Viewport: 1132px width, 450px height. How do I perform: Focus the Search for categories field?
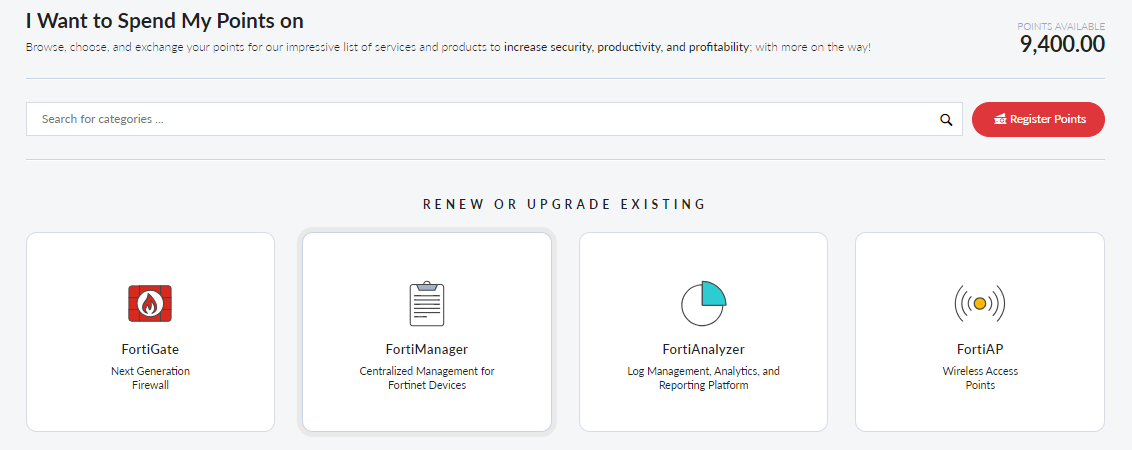(495, 119)
